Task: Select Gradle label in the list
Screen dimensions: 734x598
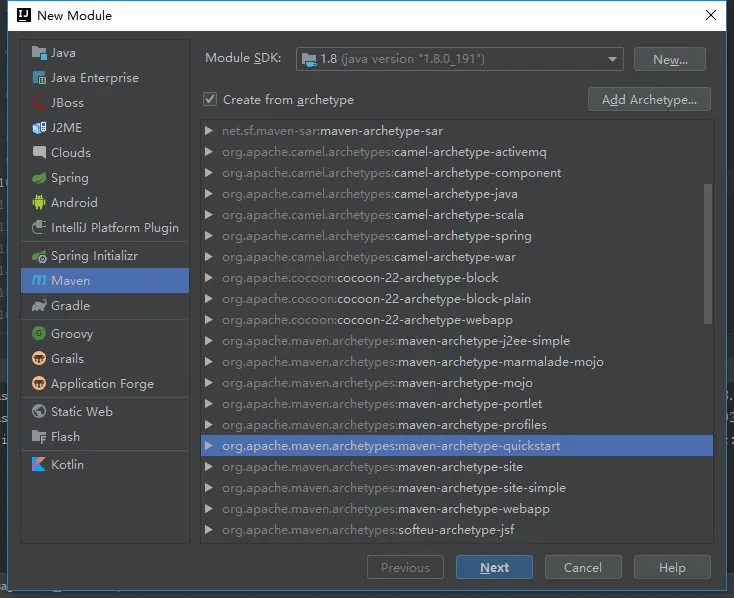Action: 70,306
